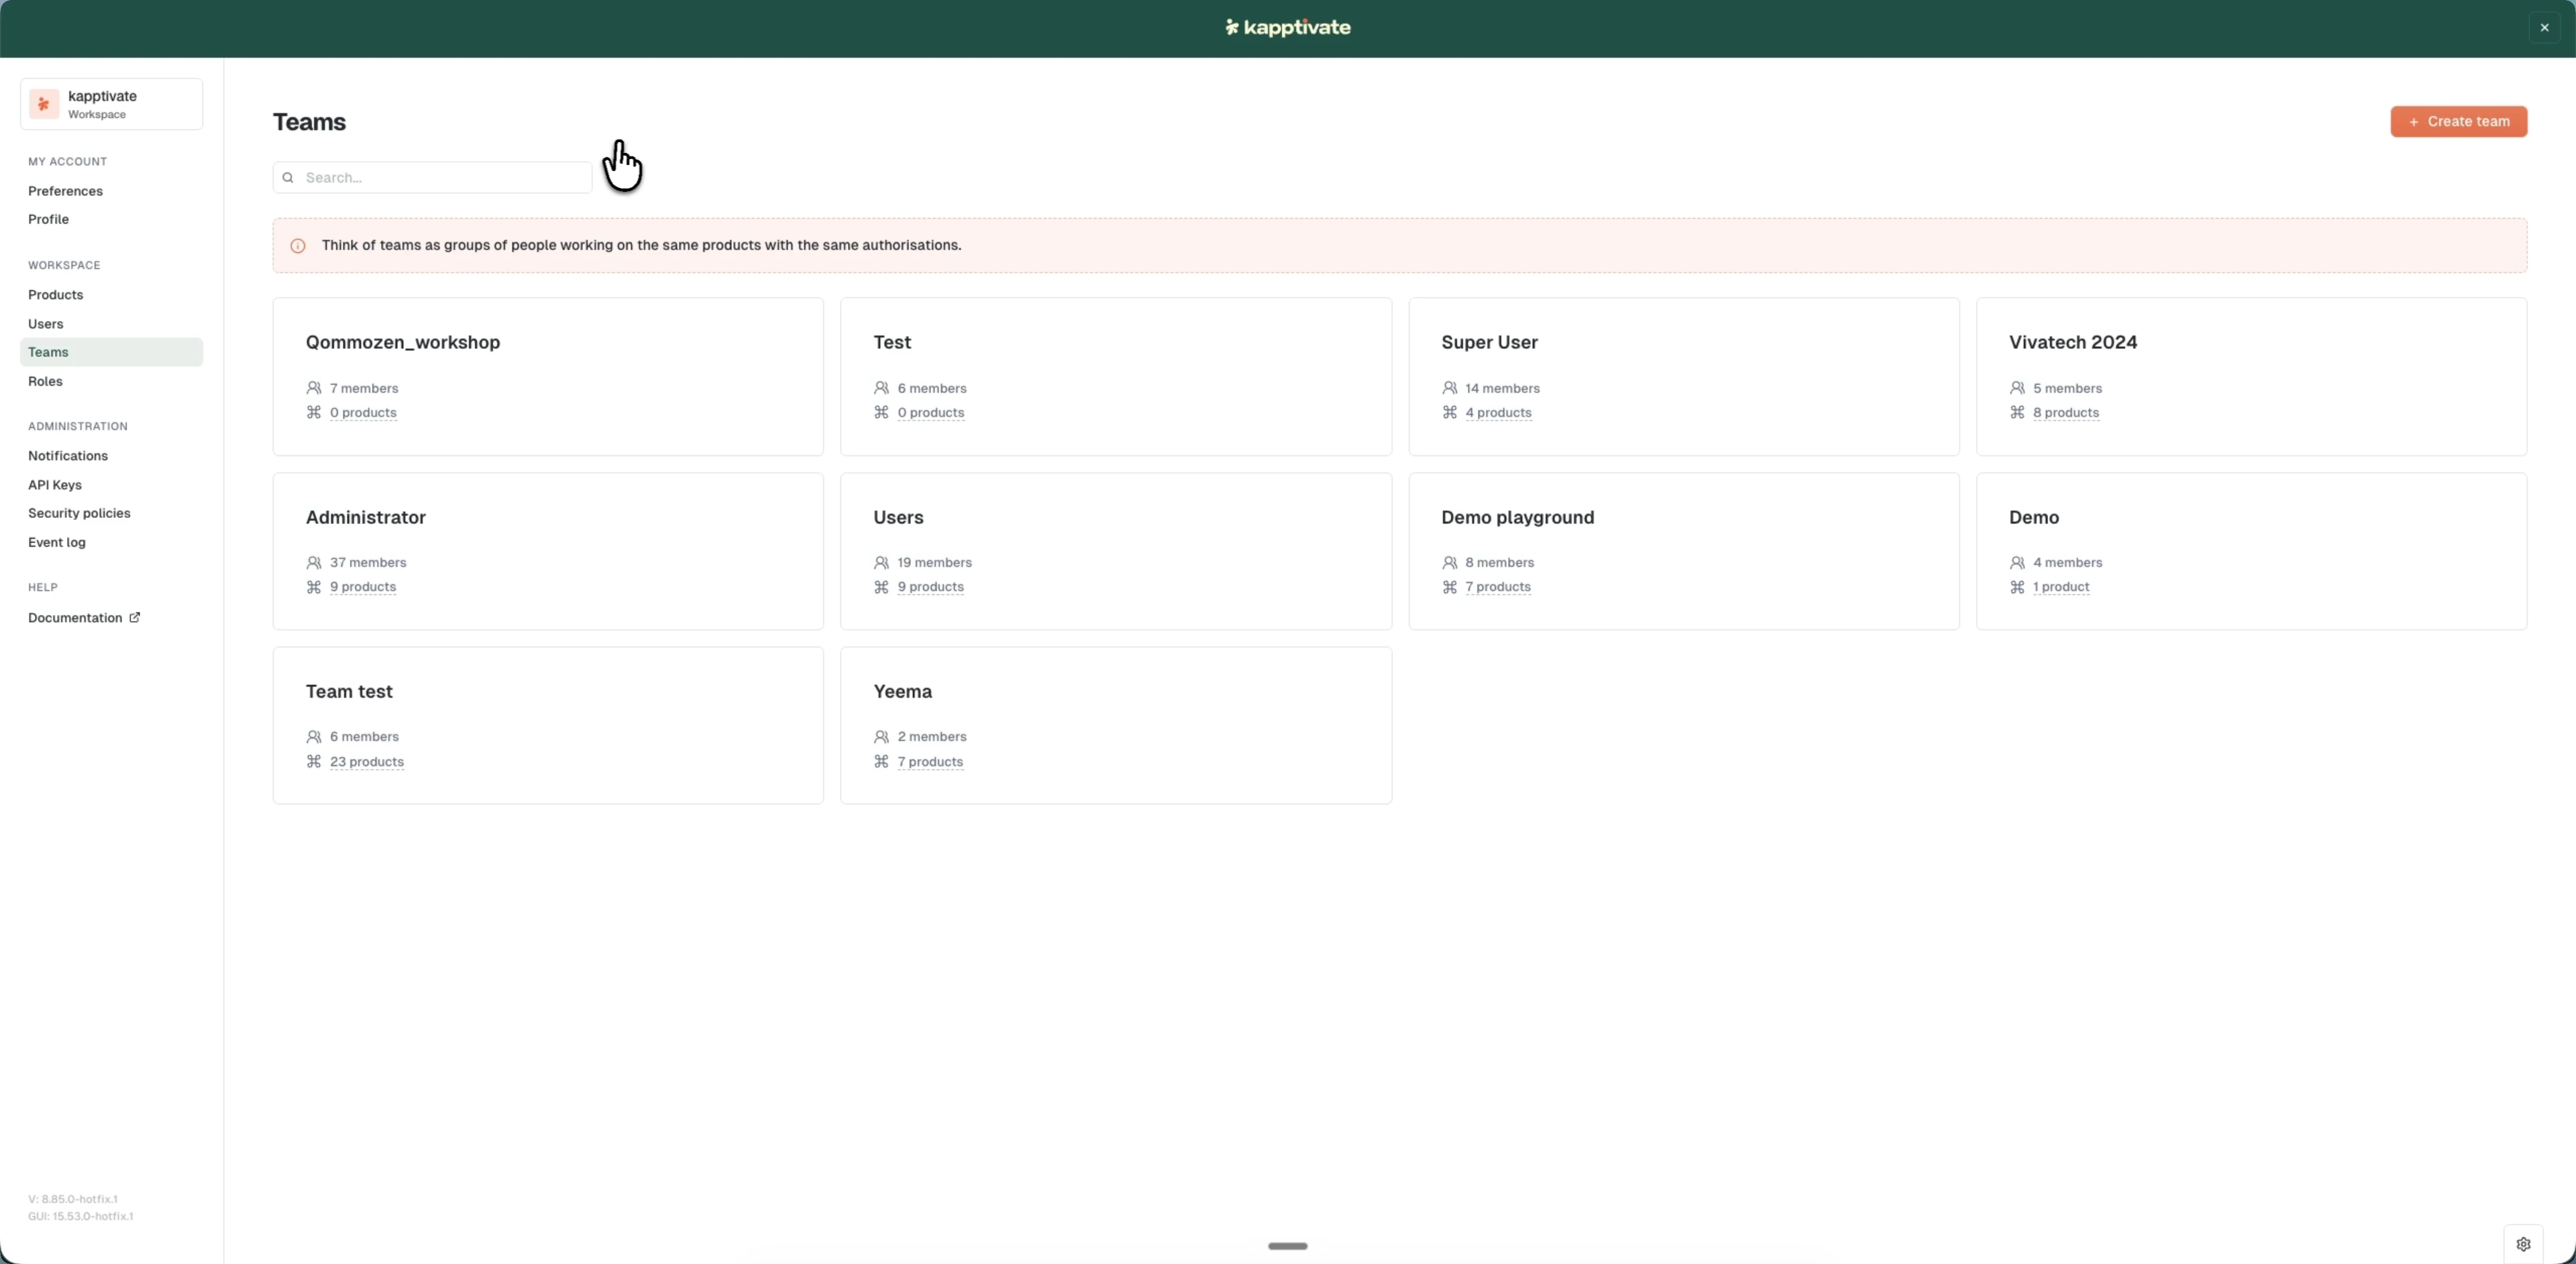
Task: Open Roles in the sidebar
Action: [x=45, y=381]
